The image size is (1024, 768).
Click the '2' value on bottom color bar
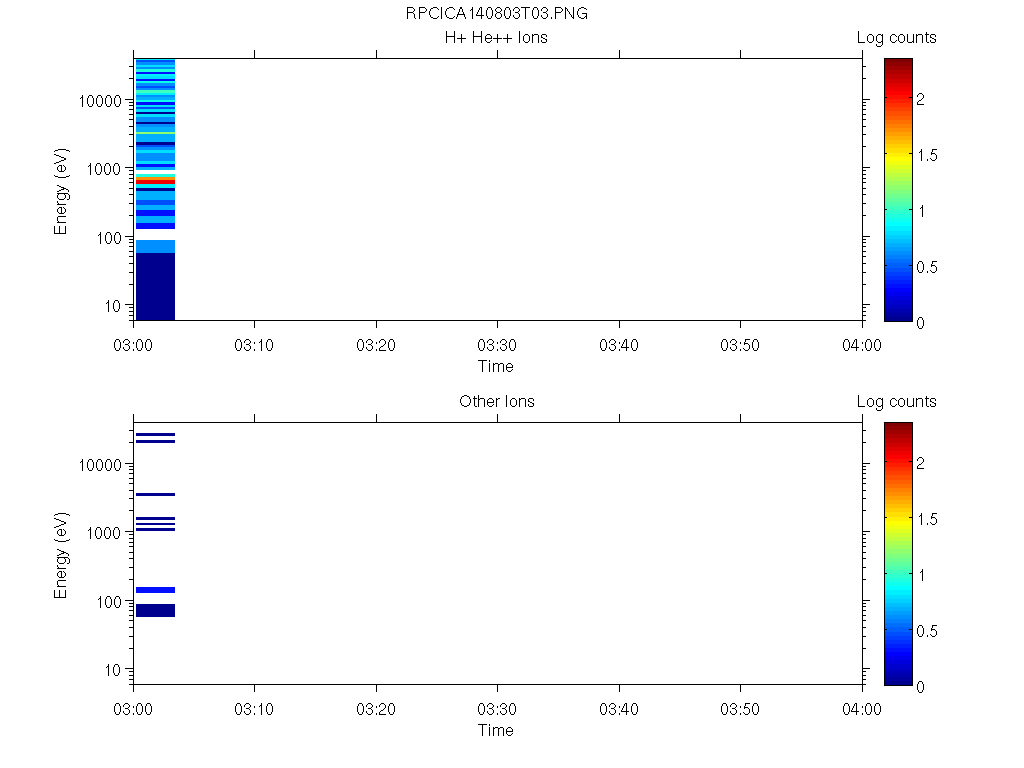(920, 463)
